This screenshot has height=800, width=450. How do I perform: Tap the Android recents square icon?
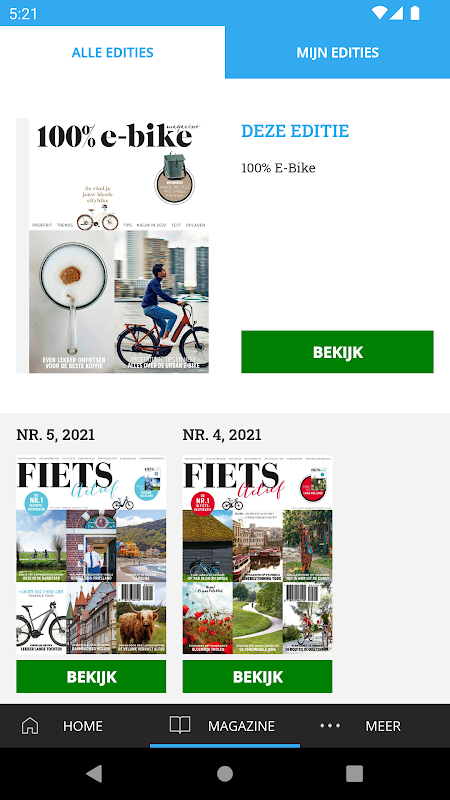355,773
